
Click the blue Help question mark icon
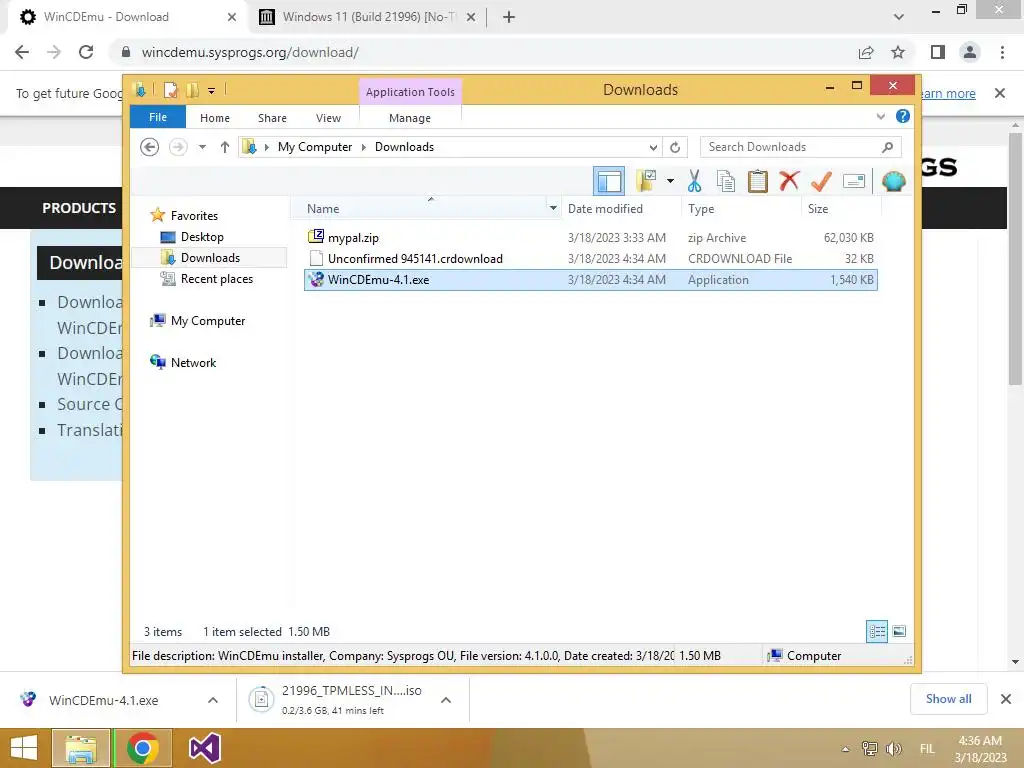point(903,116)
